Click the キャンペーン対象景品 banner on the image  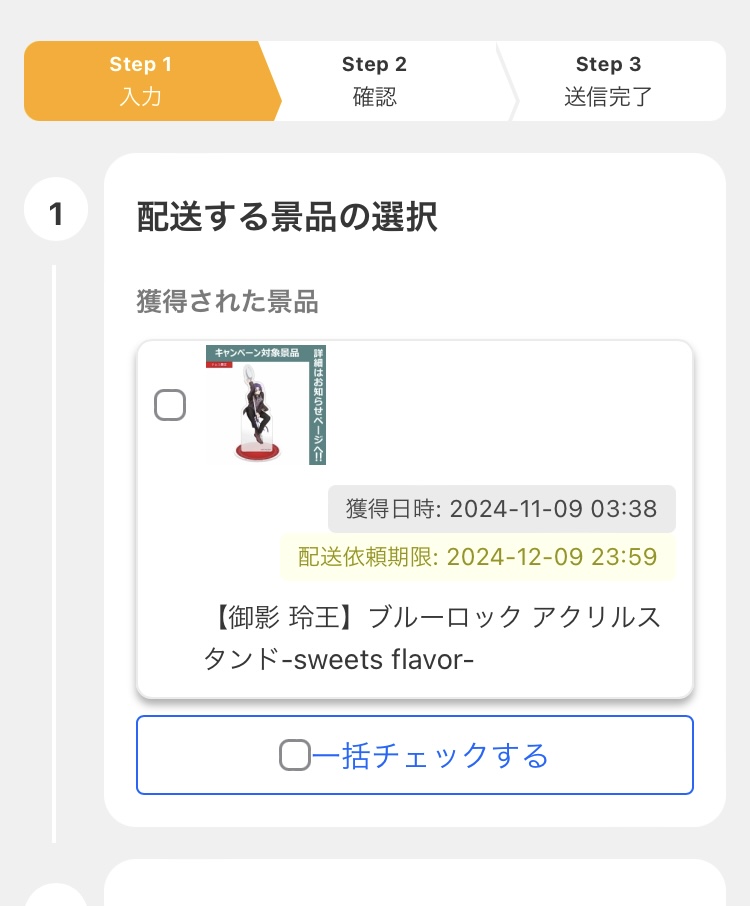(x=258, y=352)
